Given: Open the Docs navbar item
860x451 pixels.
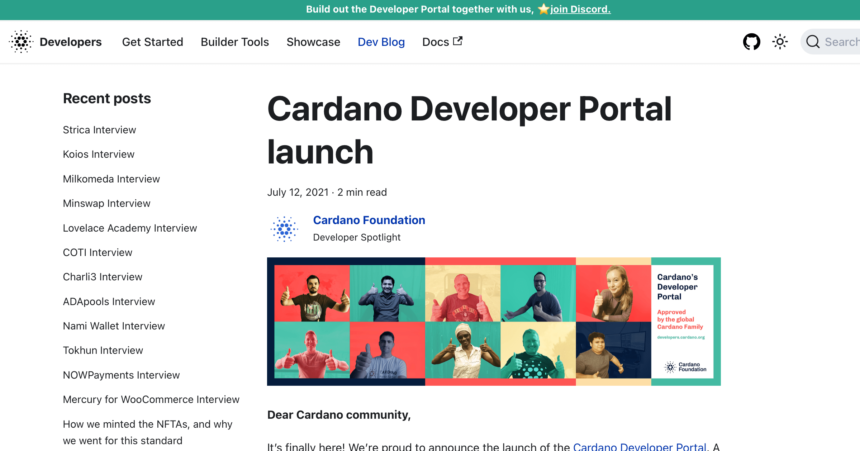Looking at the screenshot, I should (x=442, y=42).
